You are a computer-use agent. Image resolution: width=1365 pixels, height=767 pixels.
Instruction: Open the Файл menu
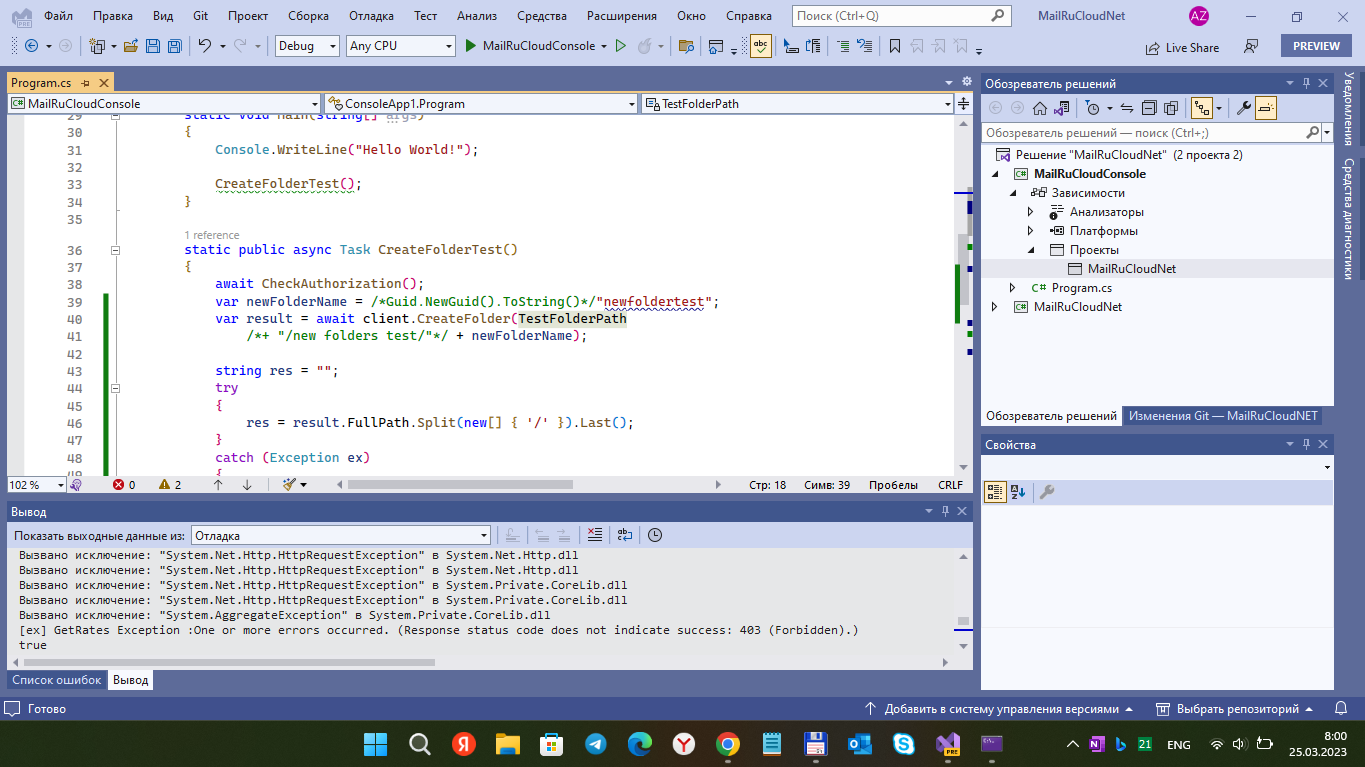click(58, 16)
